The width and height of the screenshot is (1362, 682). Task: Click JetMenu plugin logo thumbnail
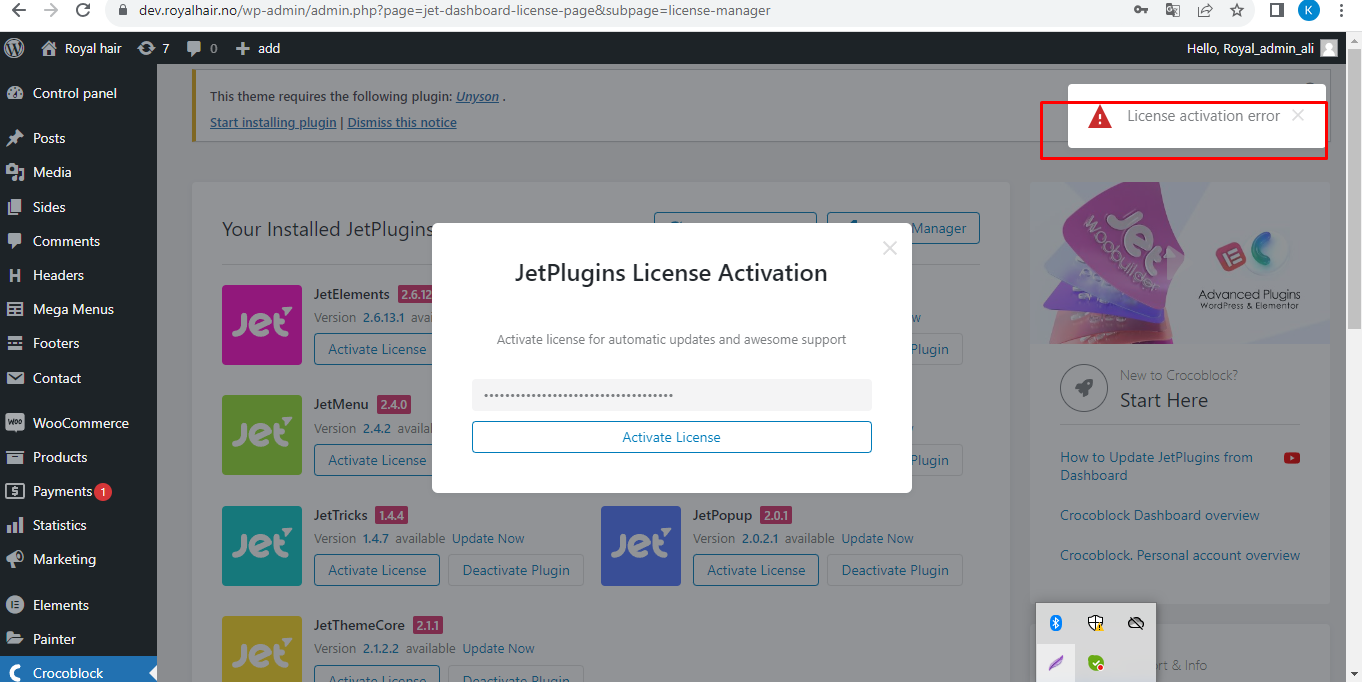click(261, 435)
